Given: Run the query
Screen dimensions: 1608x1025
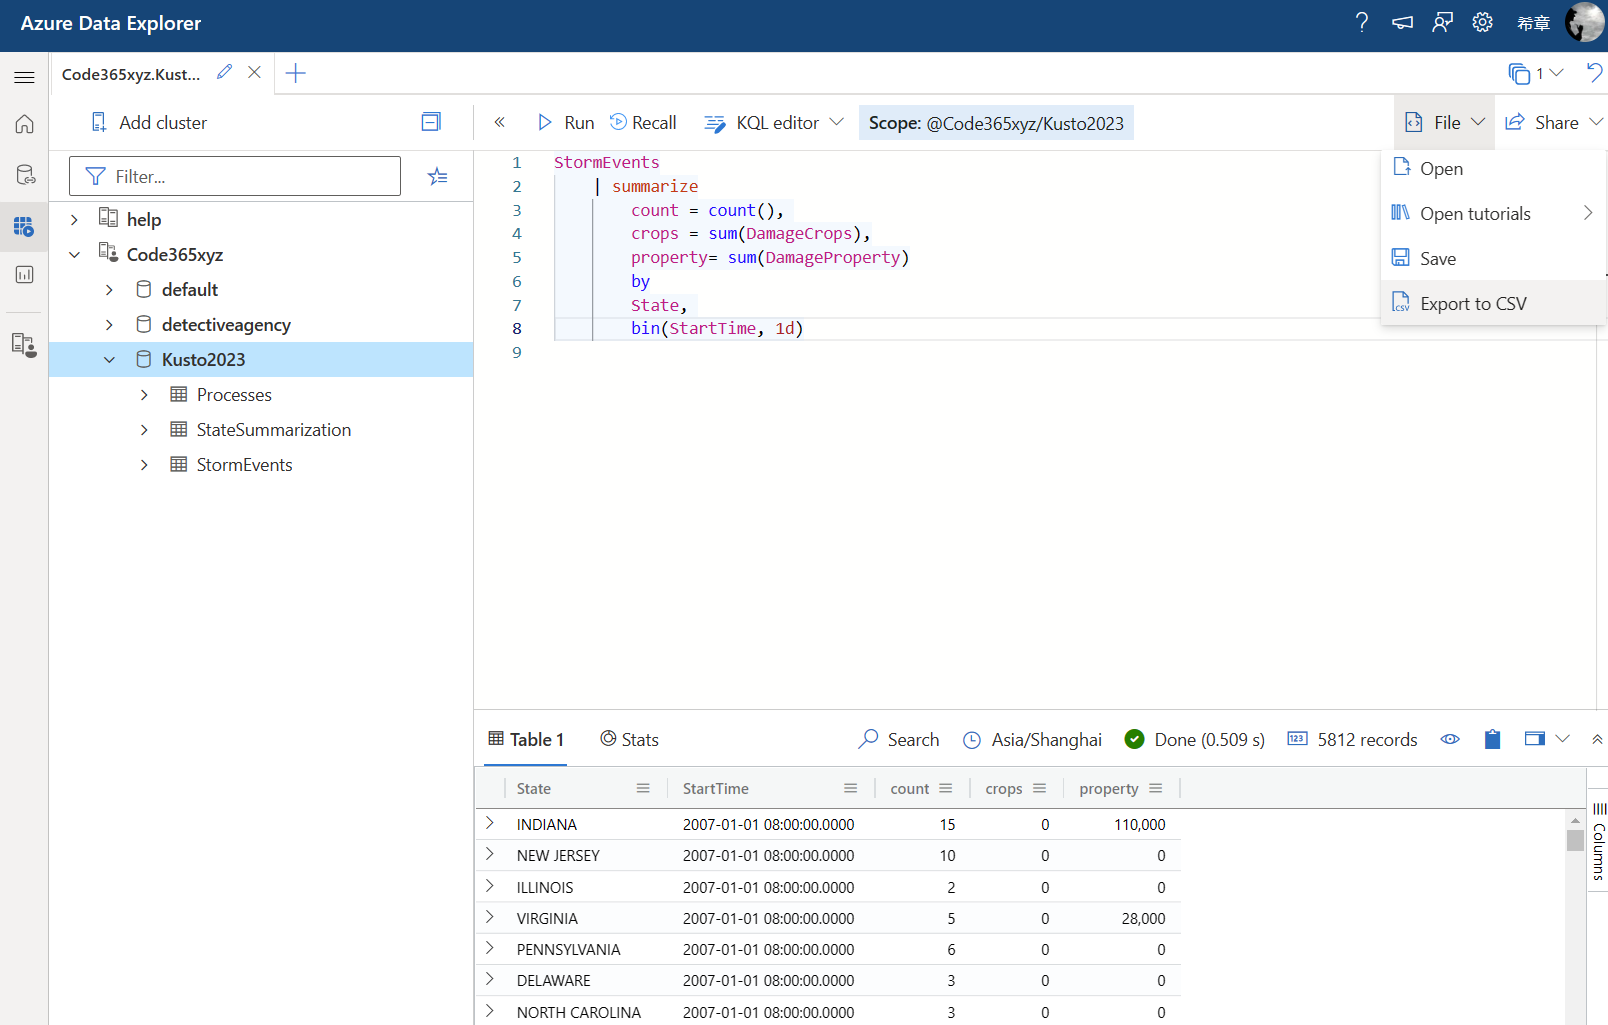Looking at the screenshot, I should [566, 123].
